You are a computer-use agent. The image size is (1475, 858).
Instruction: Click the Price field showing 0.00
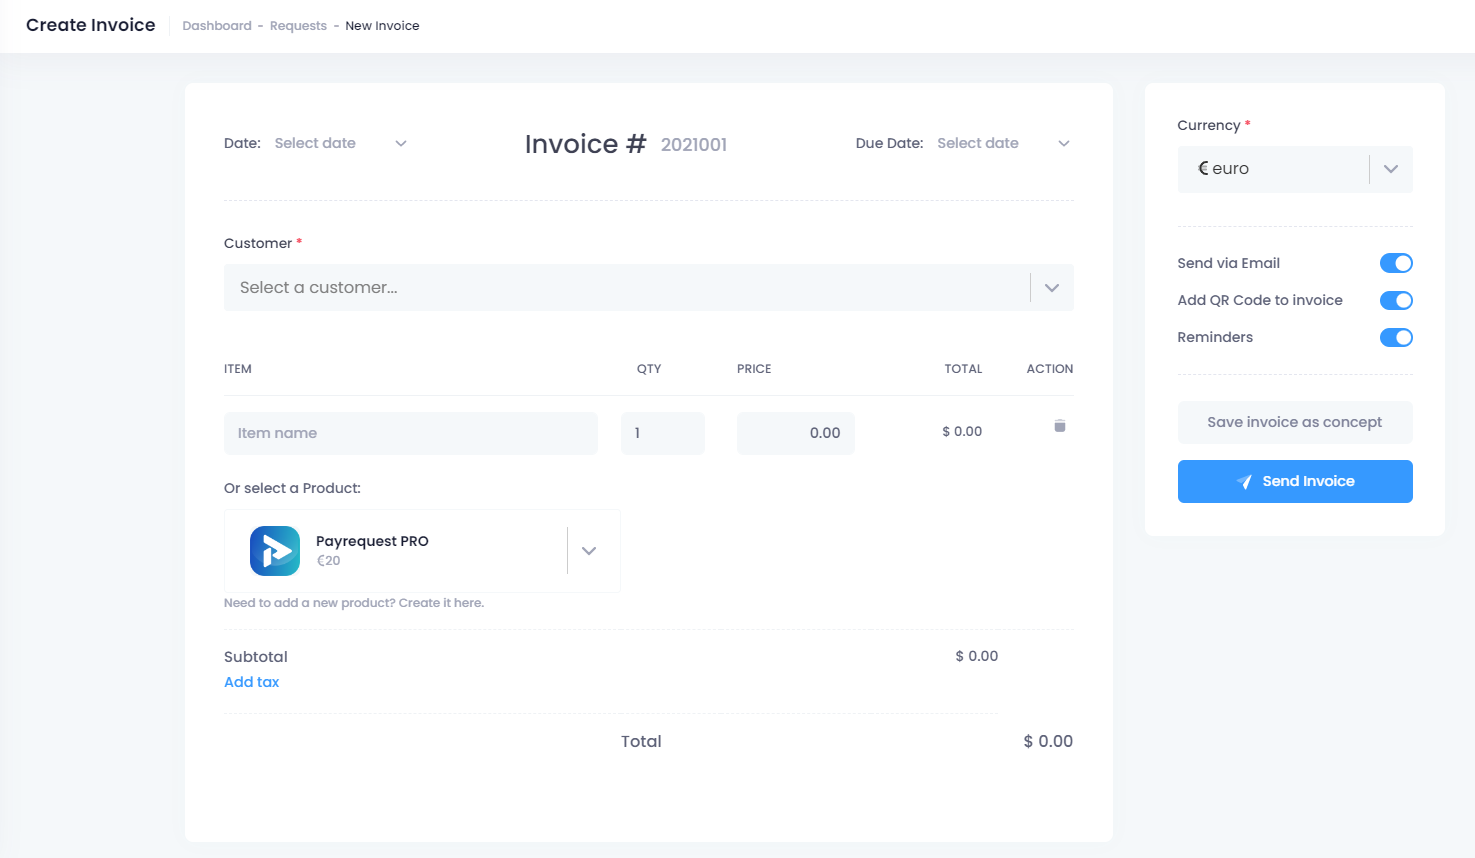[x=796, y=433]
